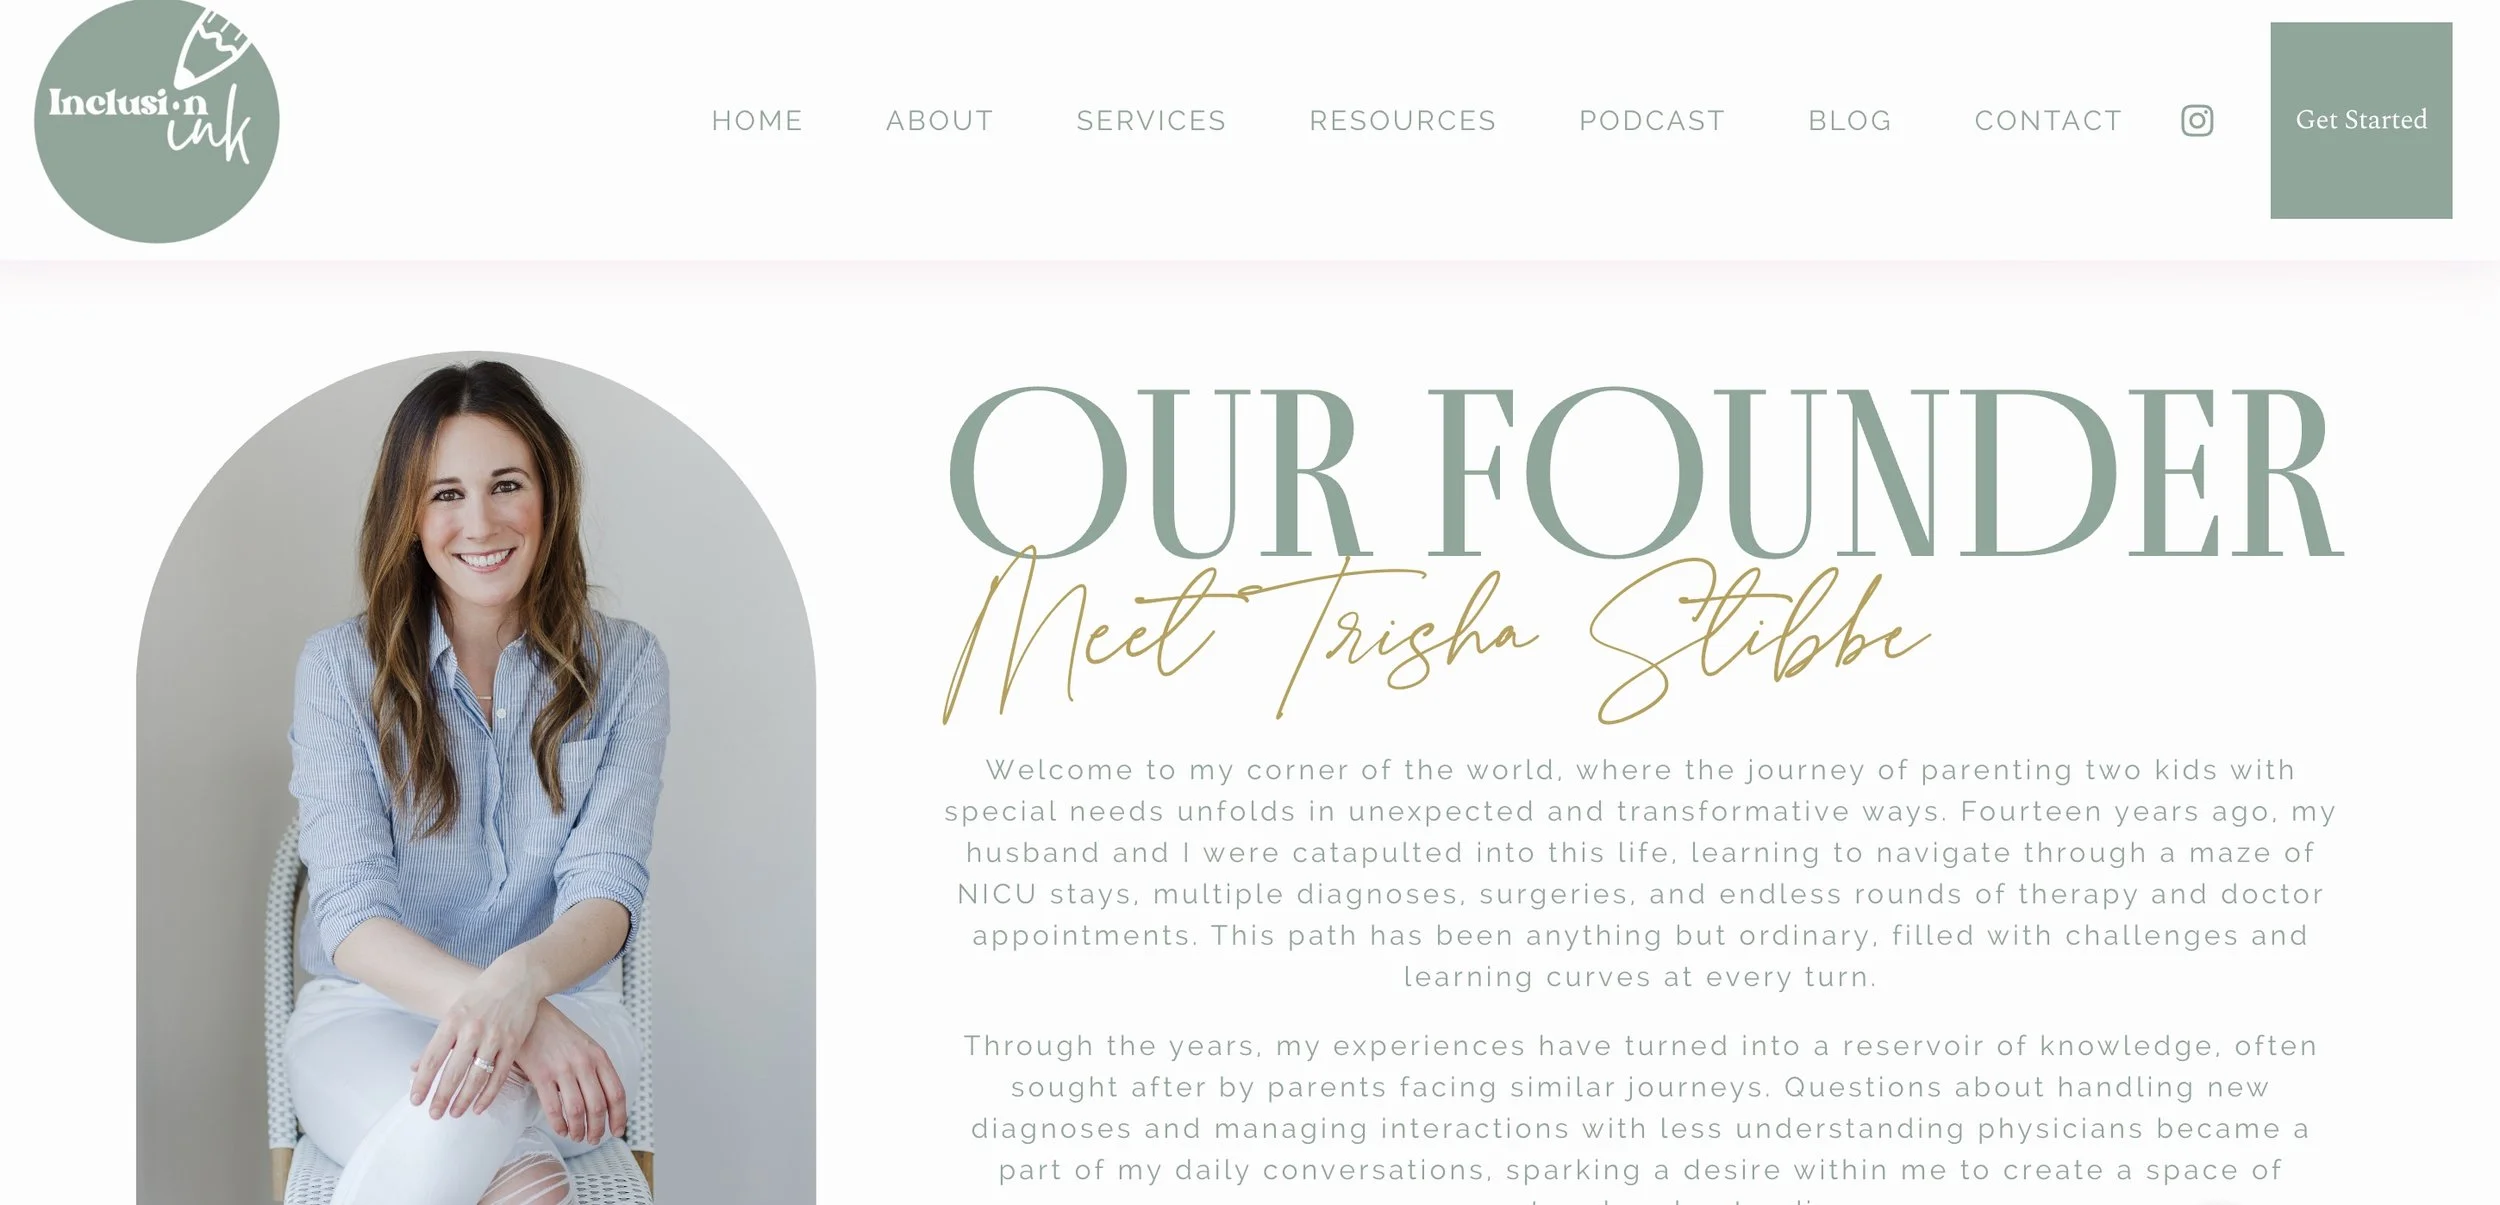Click the Get Started button

click(2361, 120)
